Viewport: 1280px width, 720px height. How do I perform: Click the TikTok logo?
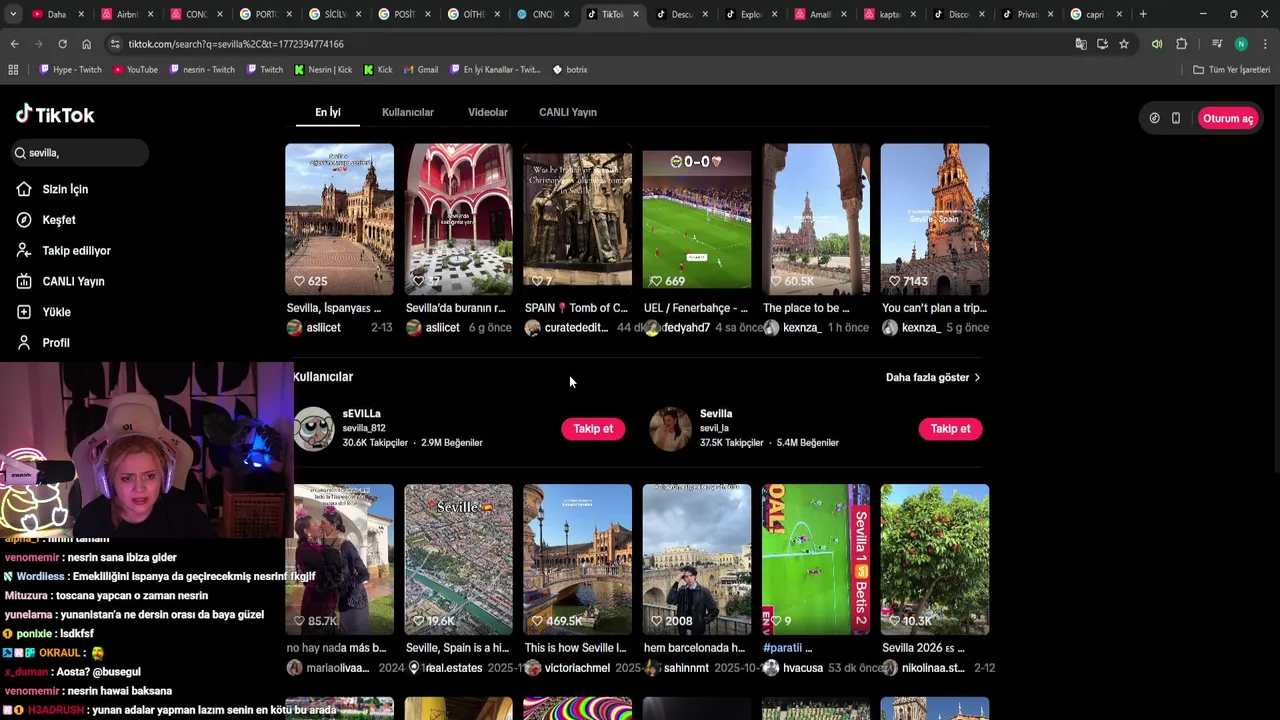(55, 114)
